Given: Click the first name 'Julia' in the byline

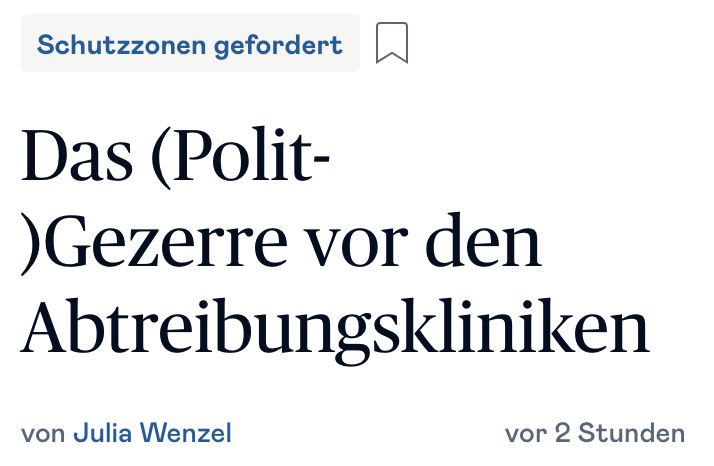Looking at the screenshot, I should [102, 433].
